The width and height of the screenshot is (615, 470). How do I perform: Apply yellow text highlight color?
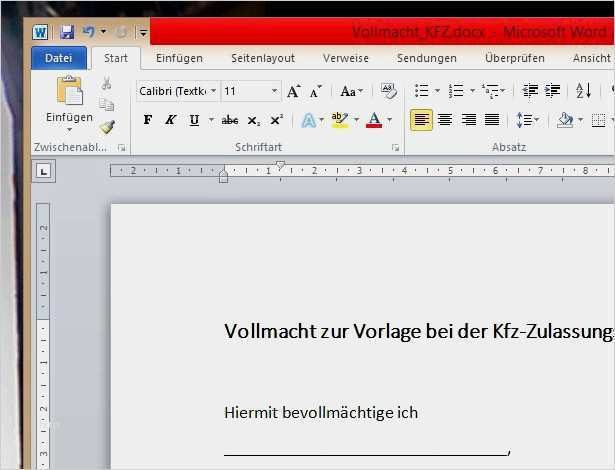point(339,120)
